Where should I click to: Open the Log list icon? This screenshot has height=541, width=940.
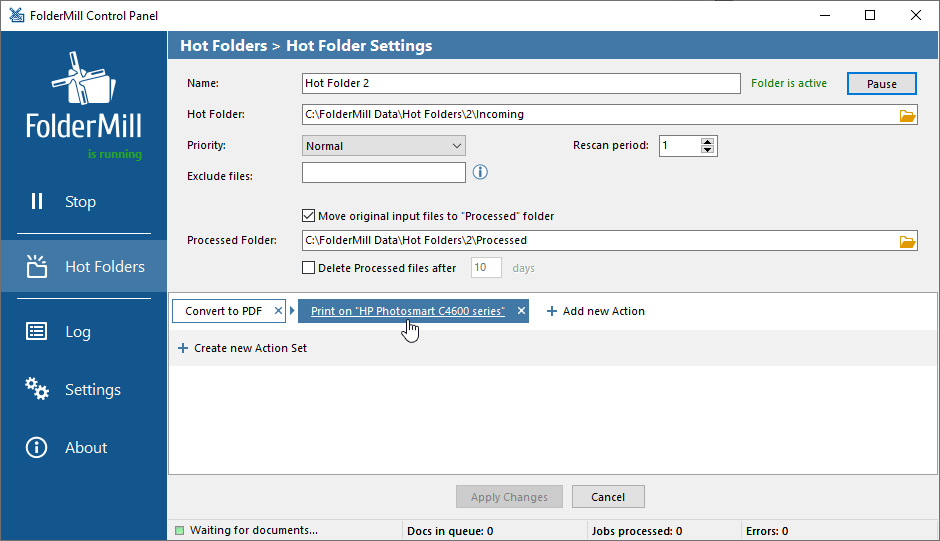click(x=37, y=331)
